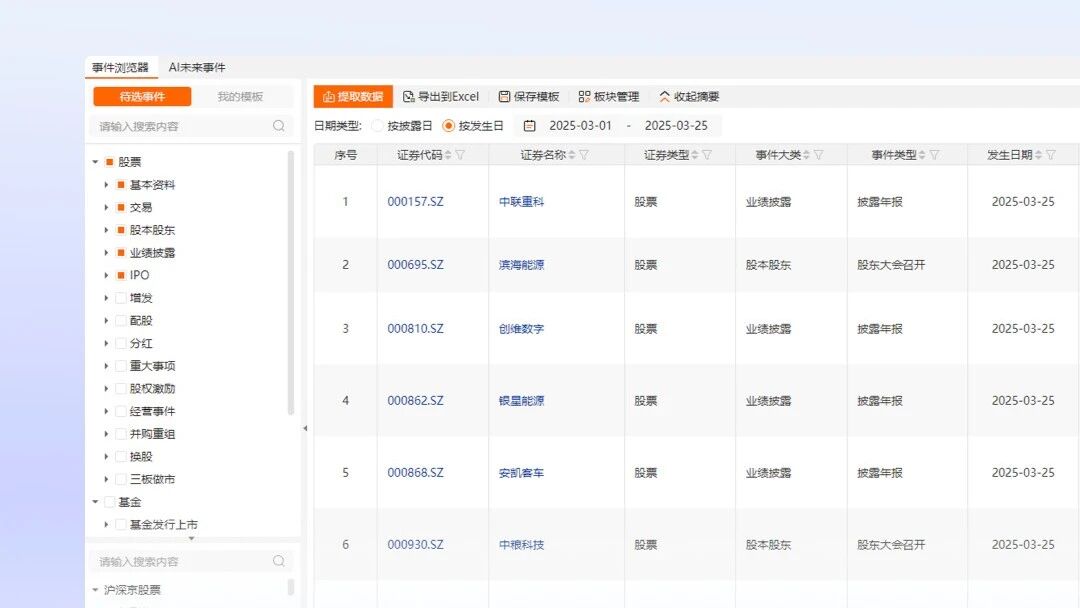Viewport: 1080px width, 608px height.
Task: Collapse the 沪深京股票 tree node arrow
Action: tap(95, 590)
